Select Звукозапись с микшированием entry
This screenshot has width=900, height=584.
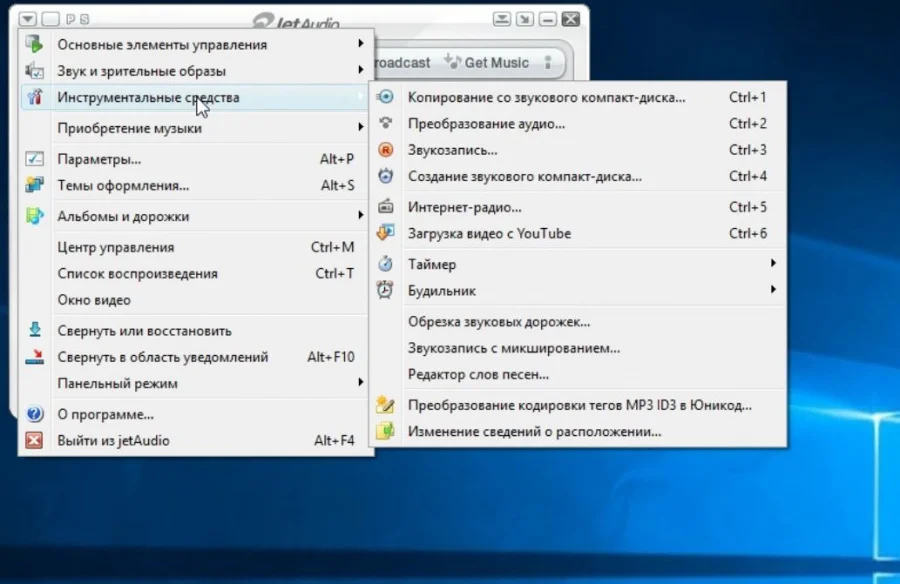click(578, 349)
